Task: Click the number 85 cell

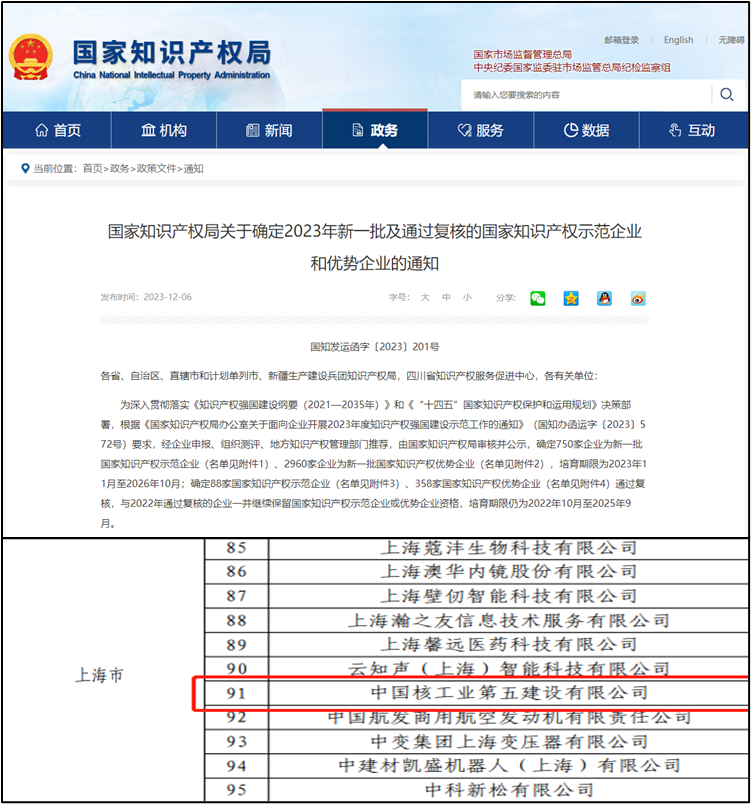Action: click(236, 548)
